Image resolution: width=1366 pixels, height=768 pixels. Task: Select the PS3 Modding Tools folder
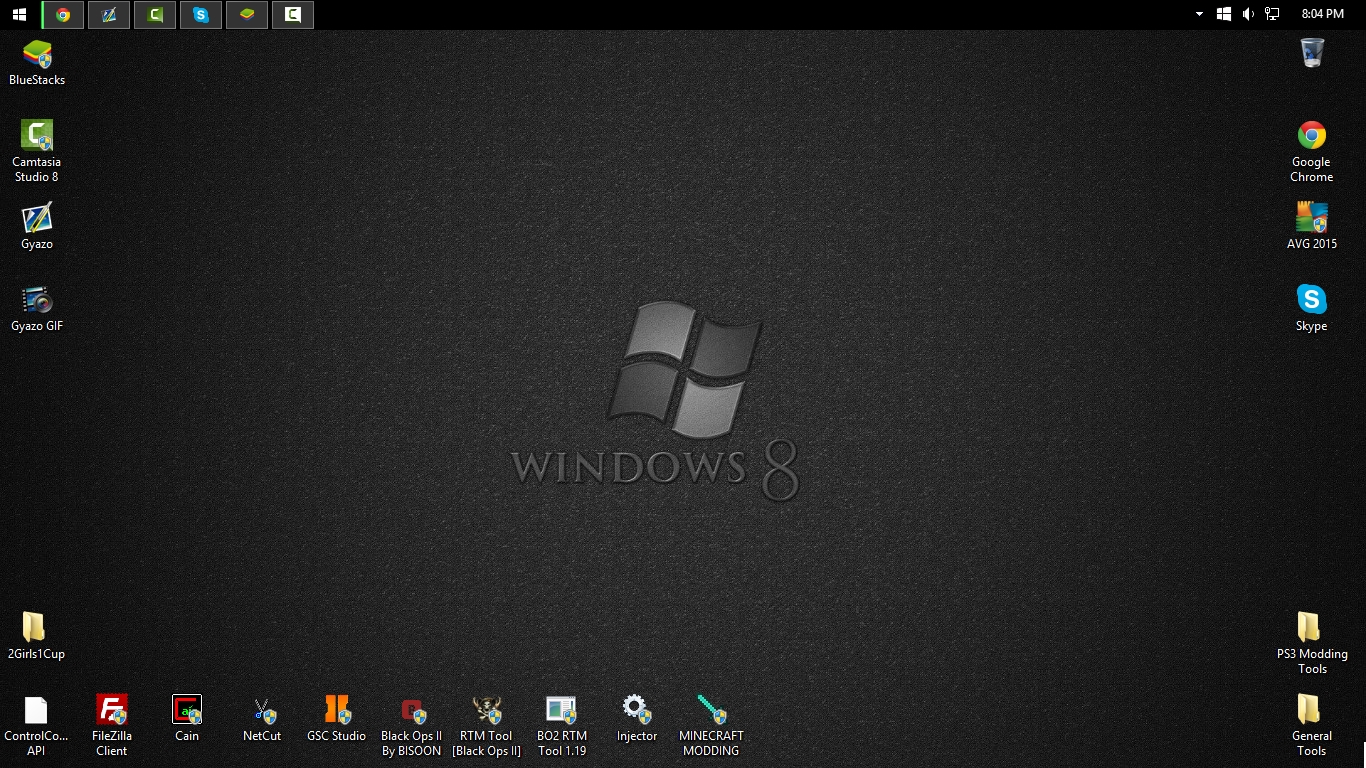click(1312, 643)
